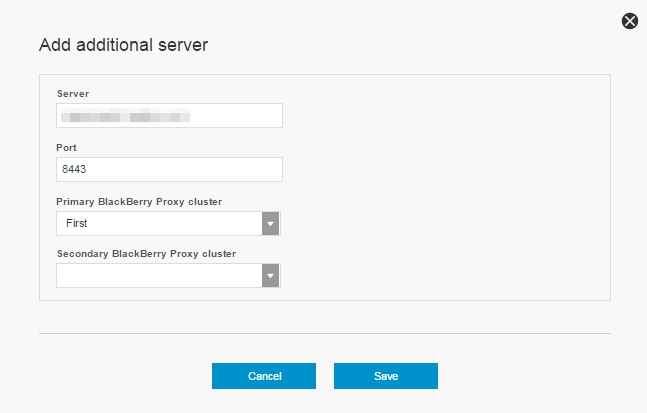Open the dropdown showing First

(x=160, y=223)
